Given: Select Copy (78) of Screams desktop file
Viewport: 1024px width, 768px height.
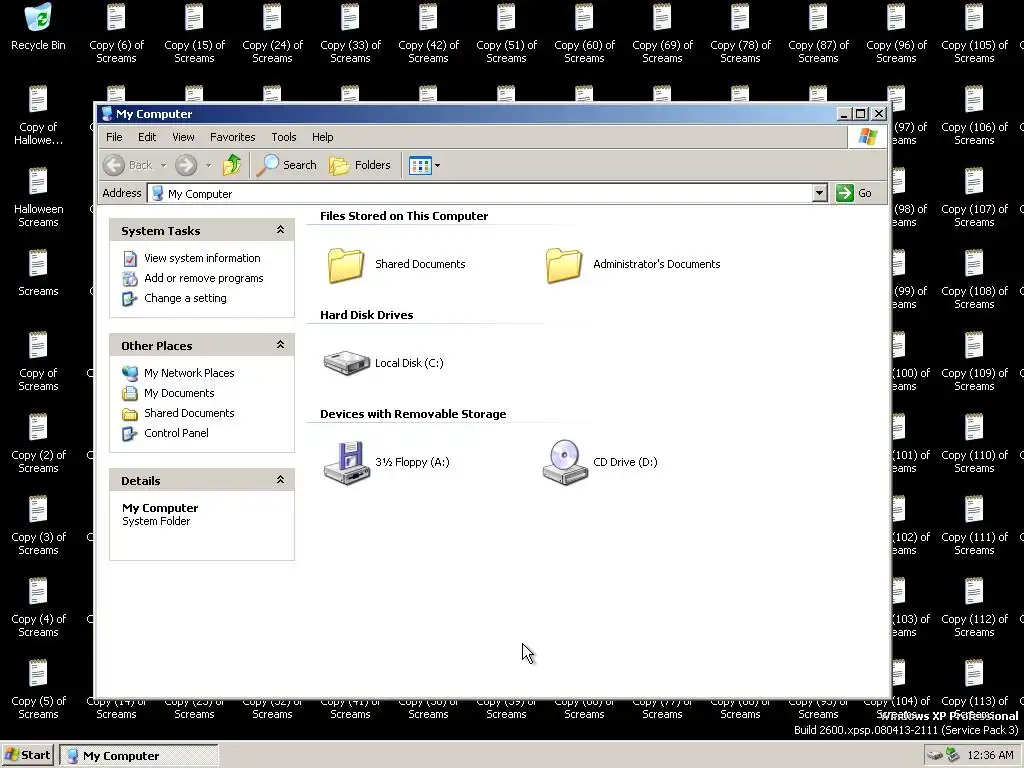Looking at the screenshot, I should click(741, 33).
